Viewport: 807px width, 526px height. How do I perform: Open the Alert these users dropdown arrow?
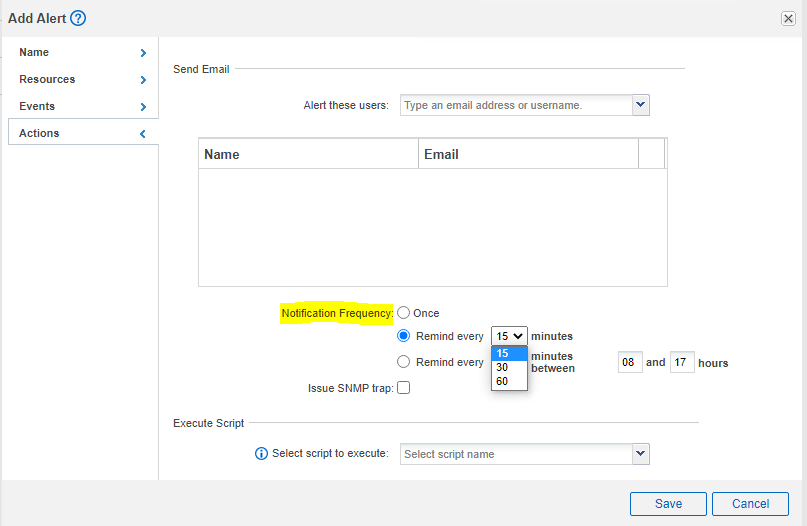click(640, 105)
